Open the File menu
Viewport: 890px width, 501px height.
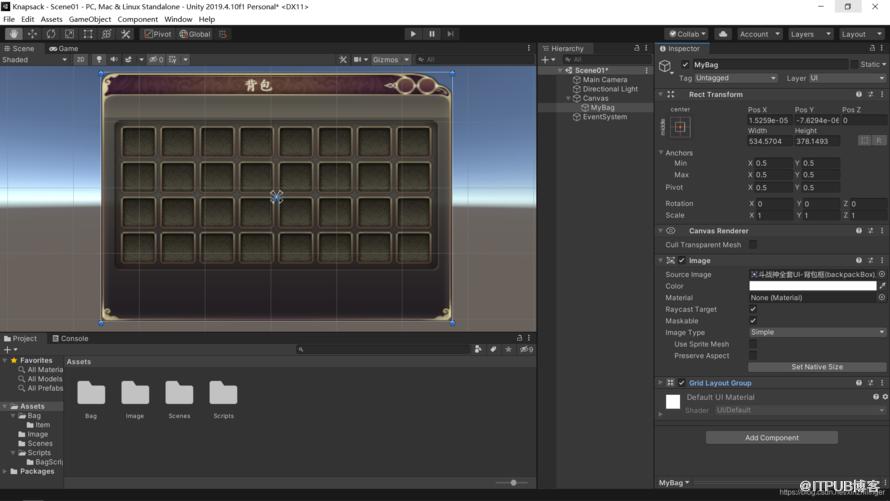[9, 19]
